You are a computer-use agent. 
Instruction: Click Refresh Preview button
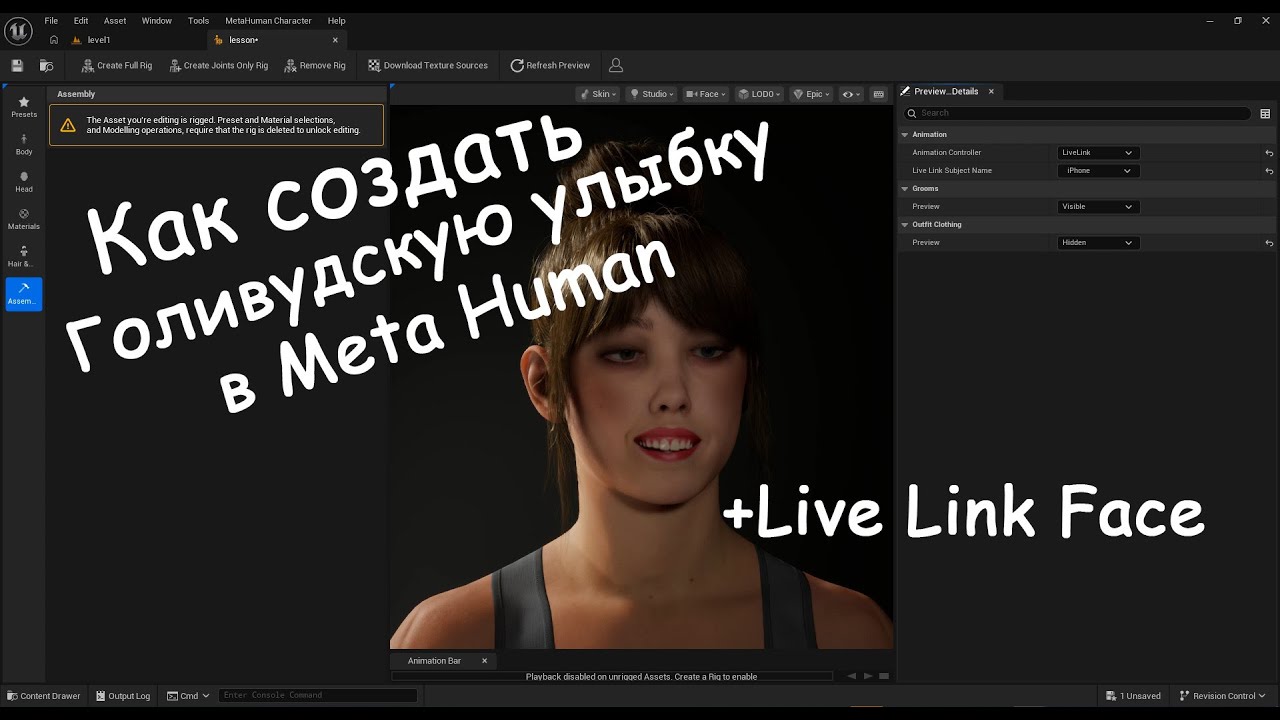(x=550, y=65)
